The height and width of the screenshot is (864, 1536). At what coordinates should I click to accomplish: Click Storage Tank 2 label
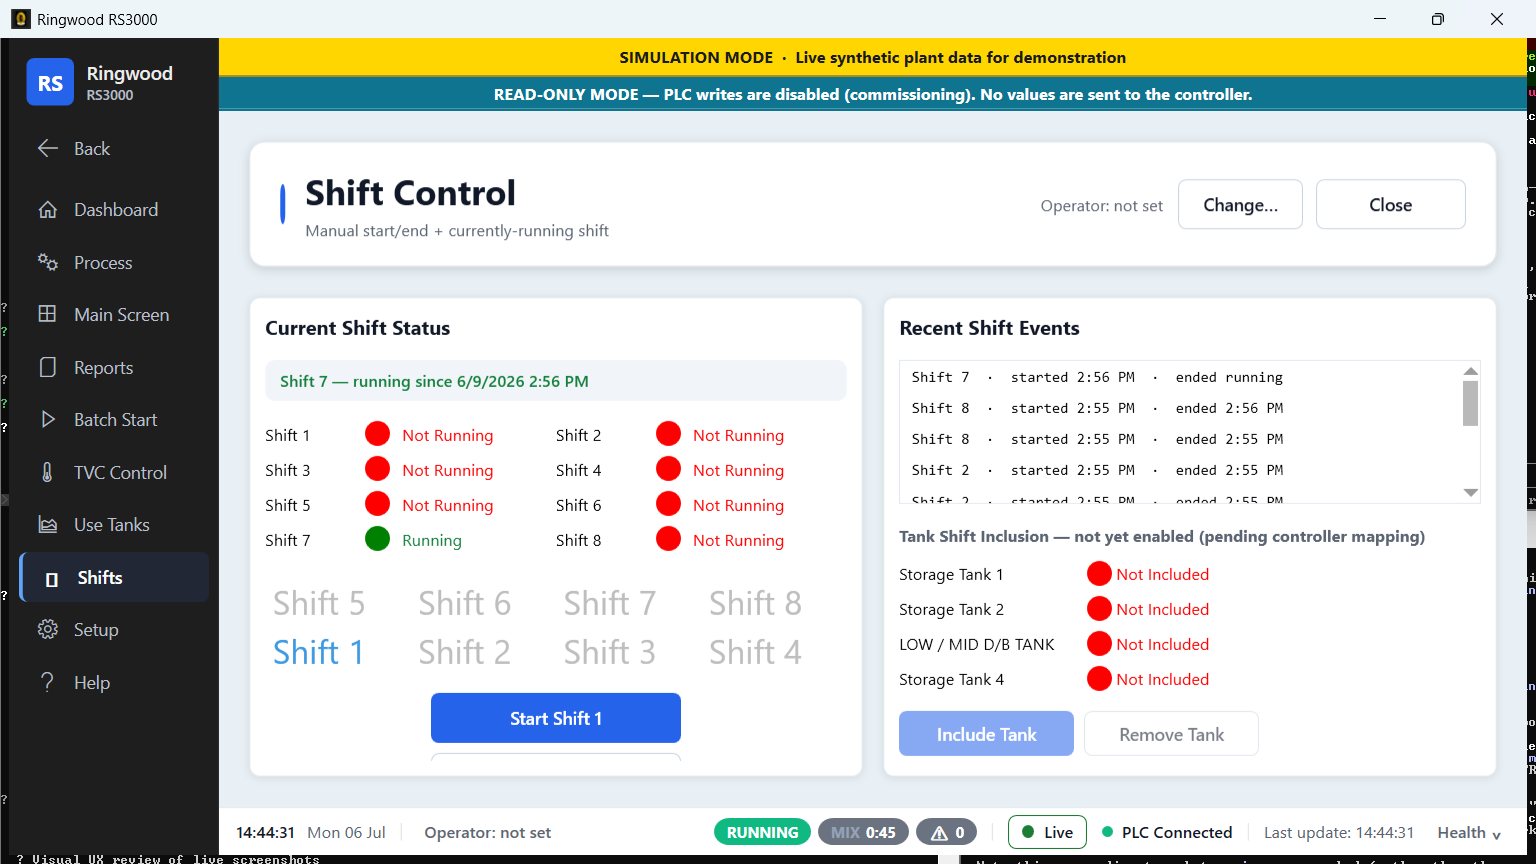pyautogui.click(x=951, y=609)
